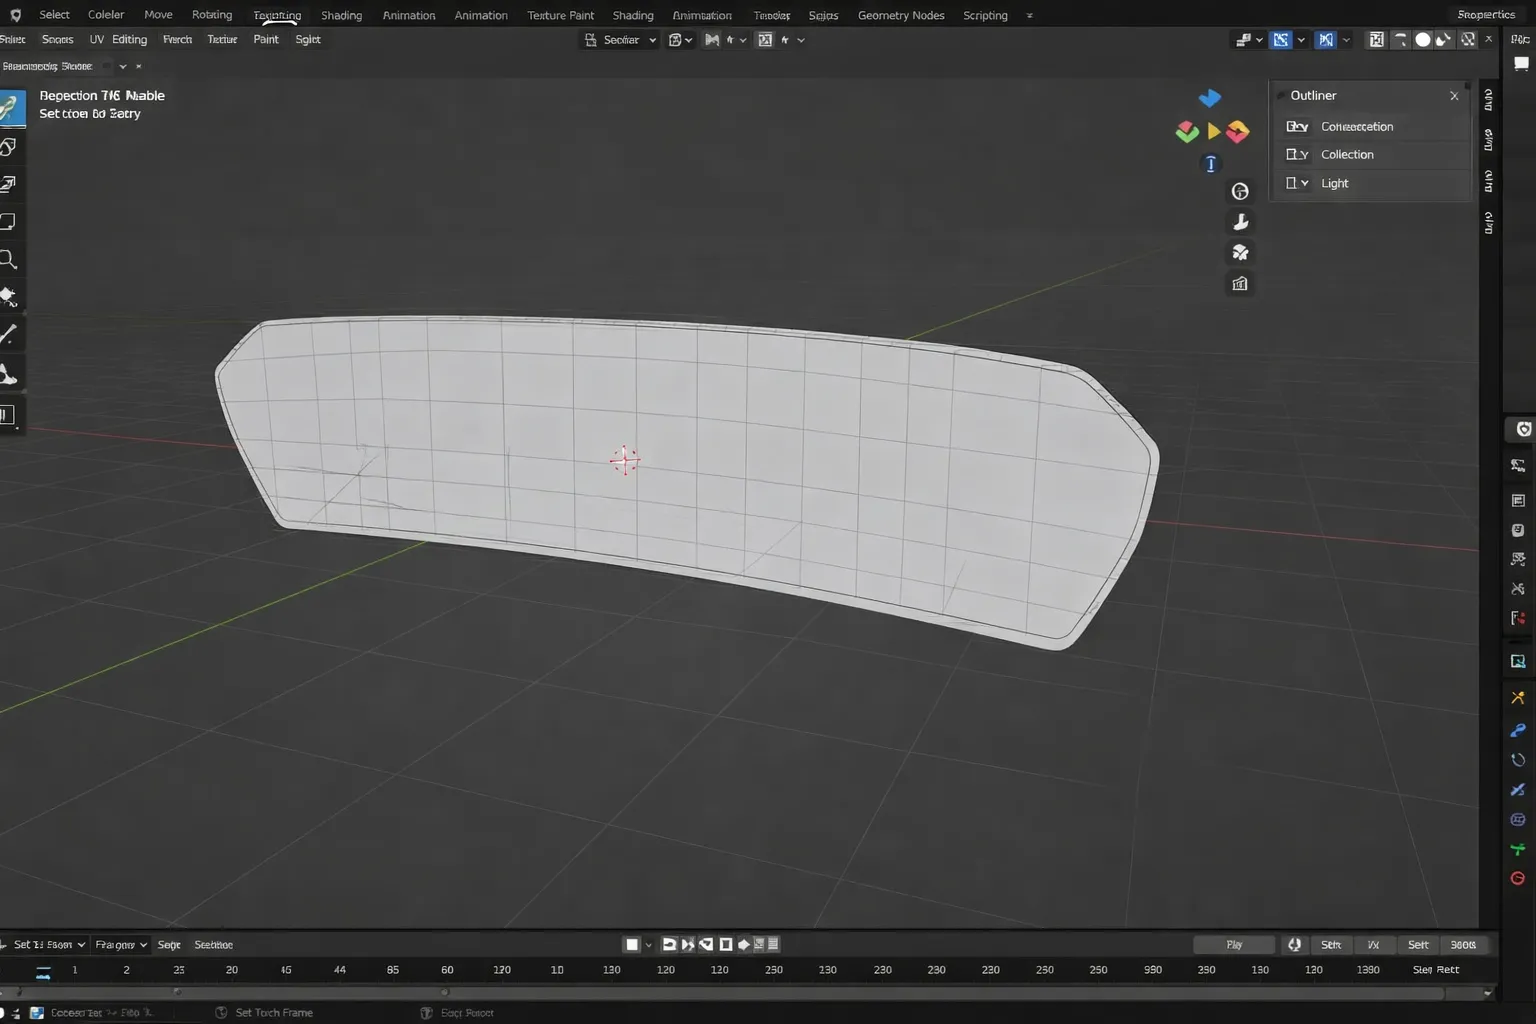Click frame 60 on the timeline ruler
Viewport: 1536px width, 1024px height.
[x=447, y=970]
